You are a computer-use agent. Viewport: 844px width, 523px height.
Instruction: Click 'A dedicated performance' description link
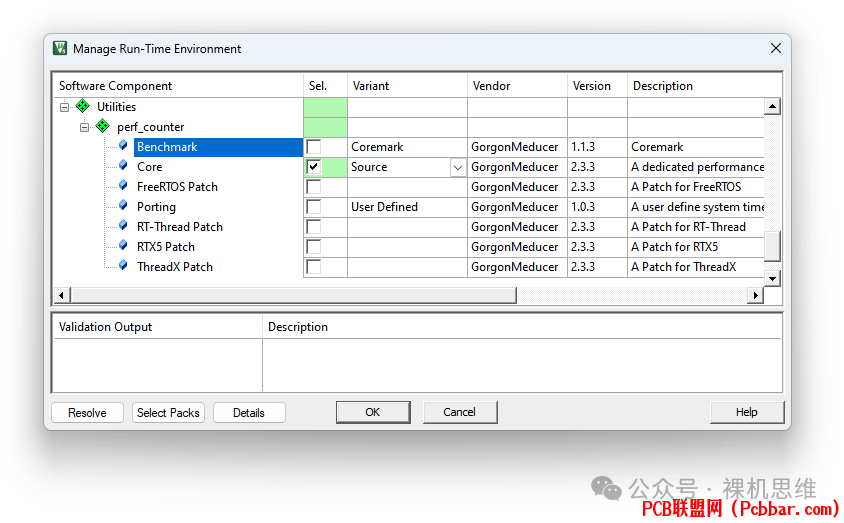pyautogui.click(x=698, y=167)
